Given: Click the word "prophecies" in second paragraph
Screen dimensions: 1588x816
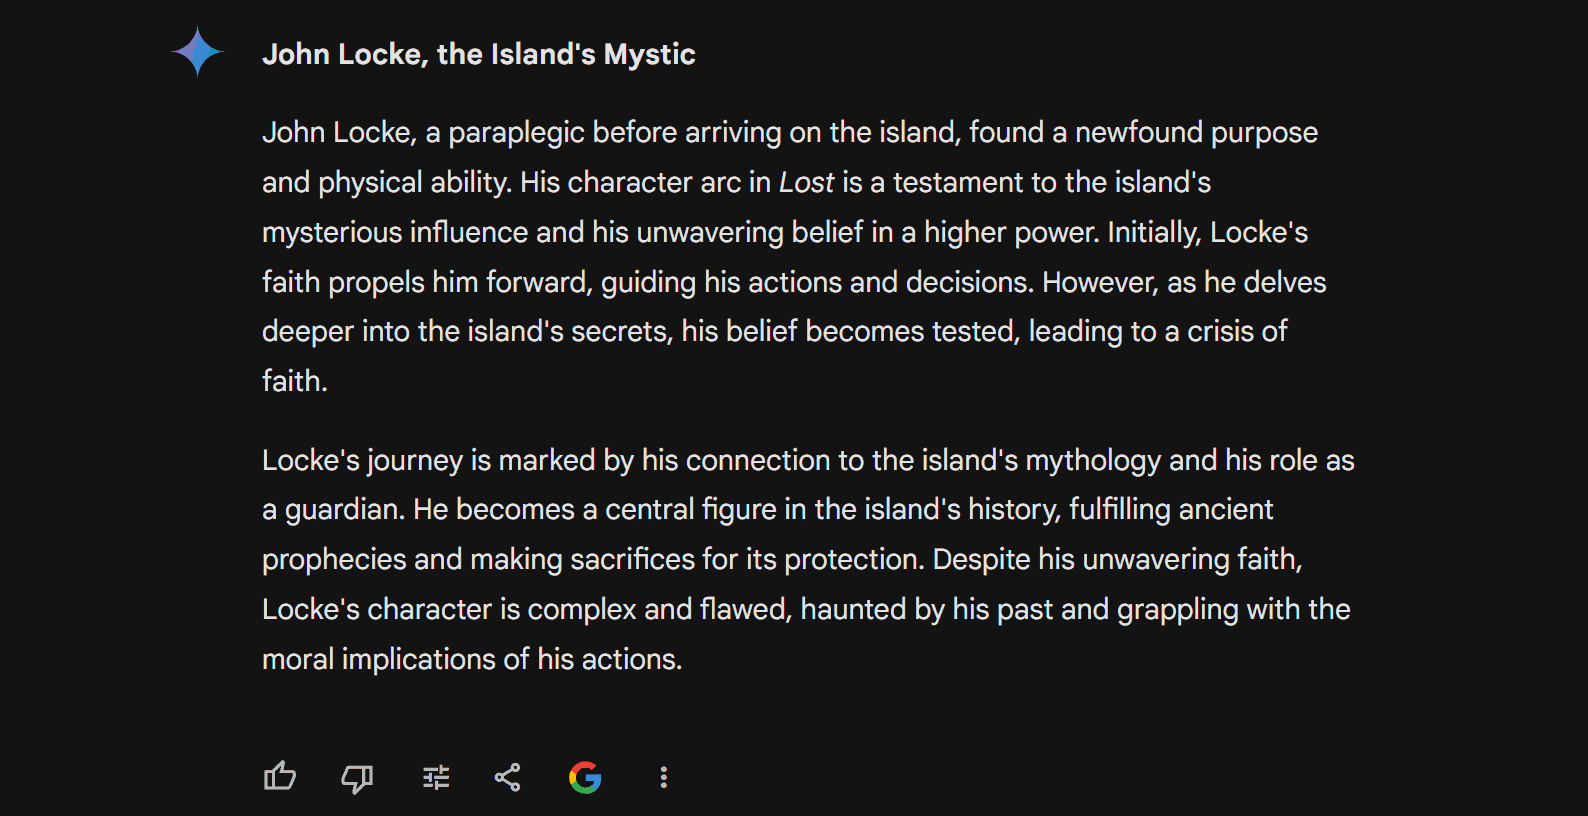Looking at the screenshot, I should click(334, 560).
